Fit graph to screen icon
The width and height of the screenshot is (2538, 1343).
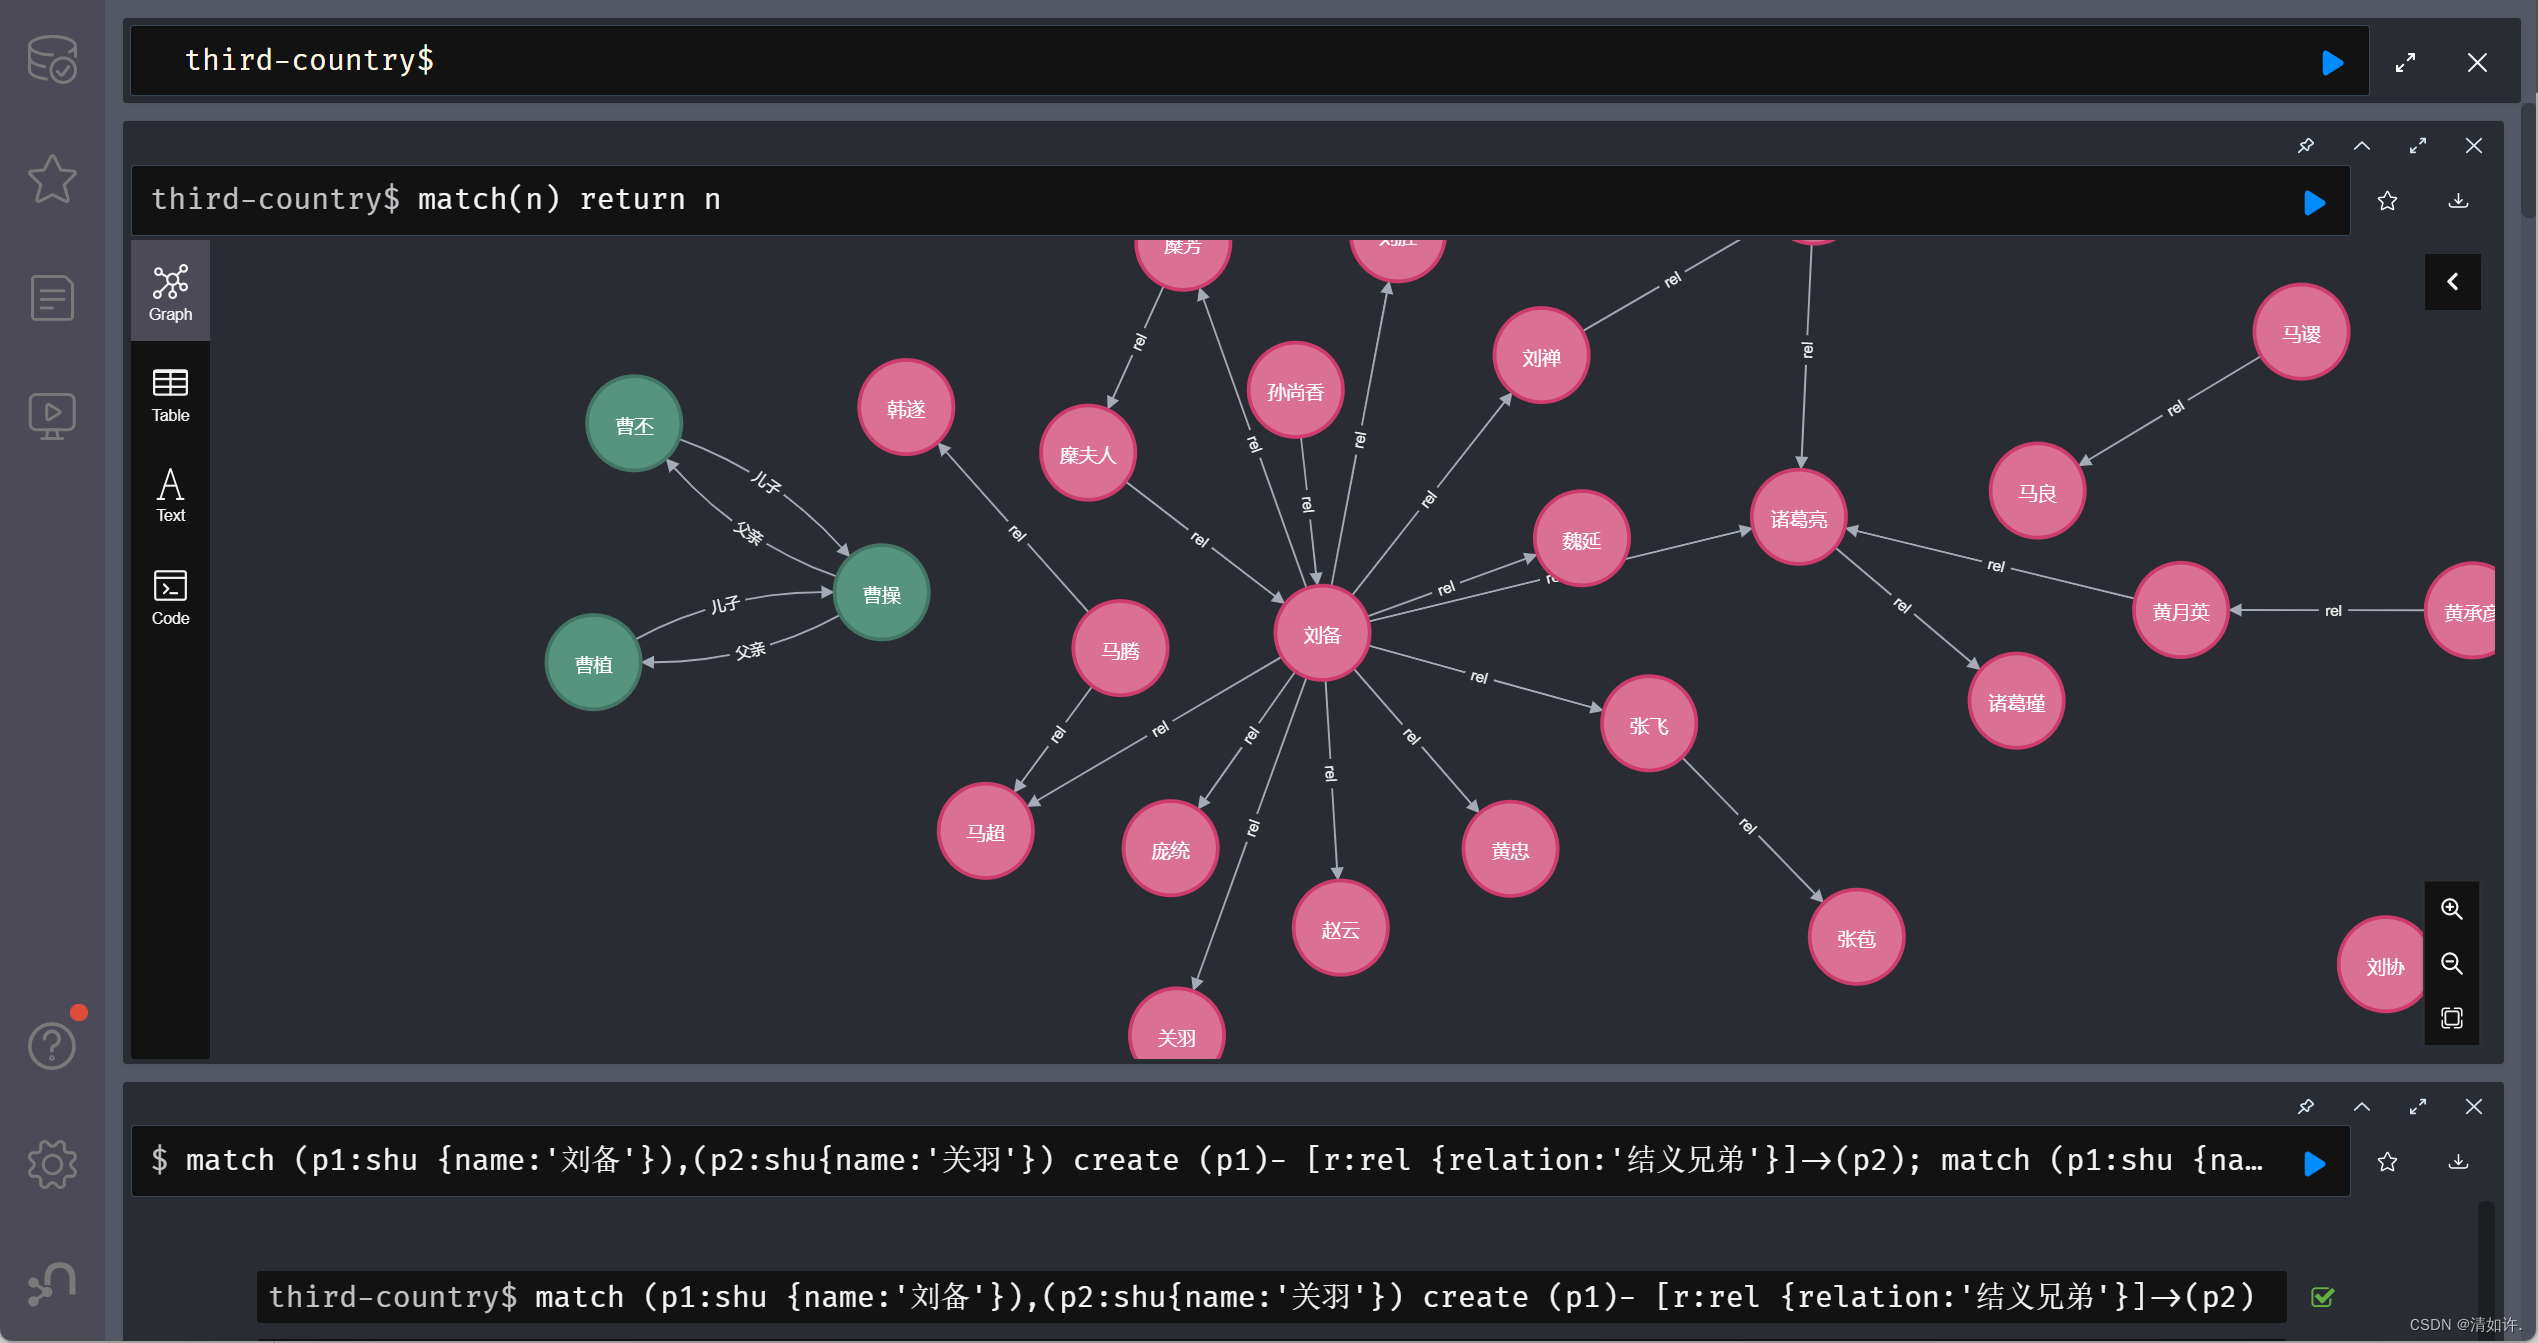tap(2451, 1018)
